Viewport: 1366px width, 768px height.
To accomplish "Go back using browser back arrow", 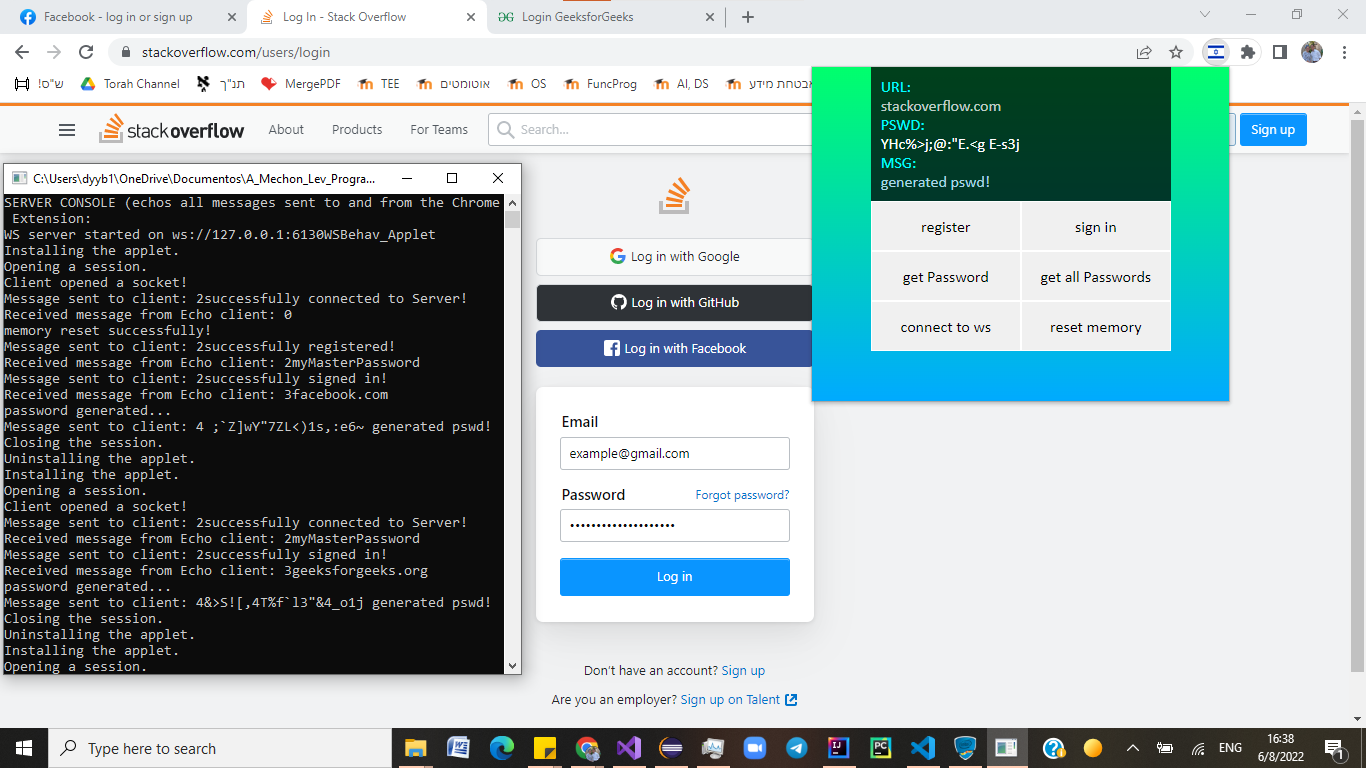I will pos(22,52).
